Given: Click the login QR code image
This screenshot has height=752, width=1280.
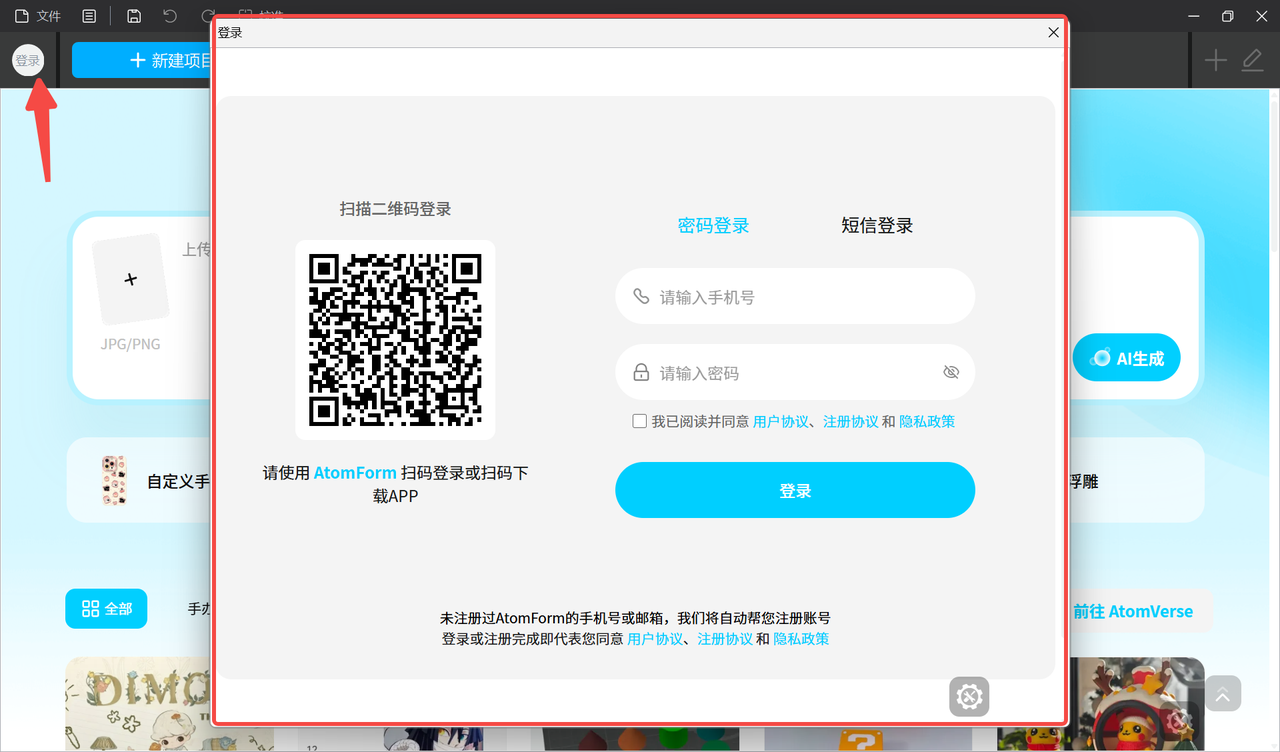Looking at the screenshot, I should (x=395, y=340).
